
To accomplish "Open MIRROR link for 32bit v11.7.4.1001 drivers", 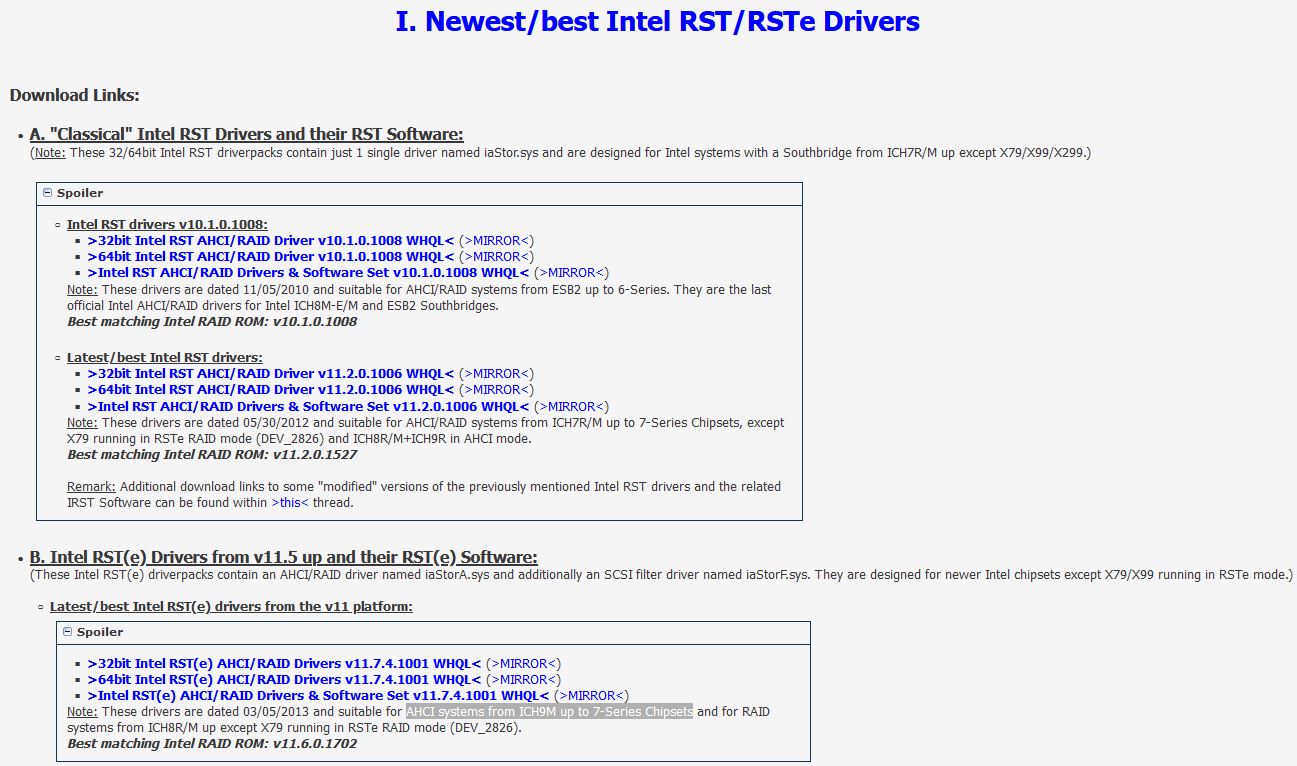I will [524, 664].
